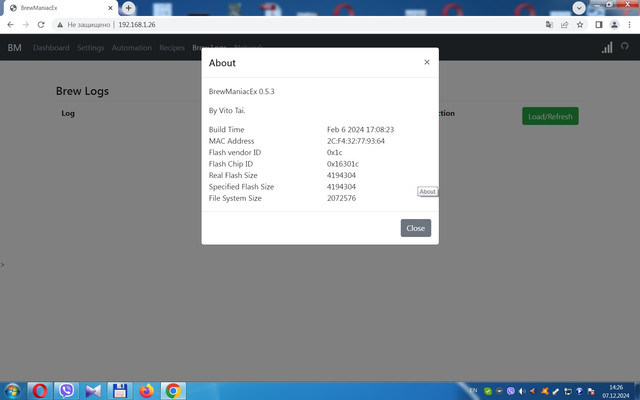Viewport: 640px width, 400px height.
Task: Click the File System Size value 2072576
Action: click(x=341, y=198)
